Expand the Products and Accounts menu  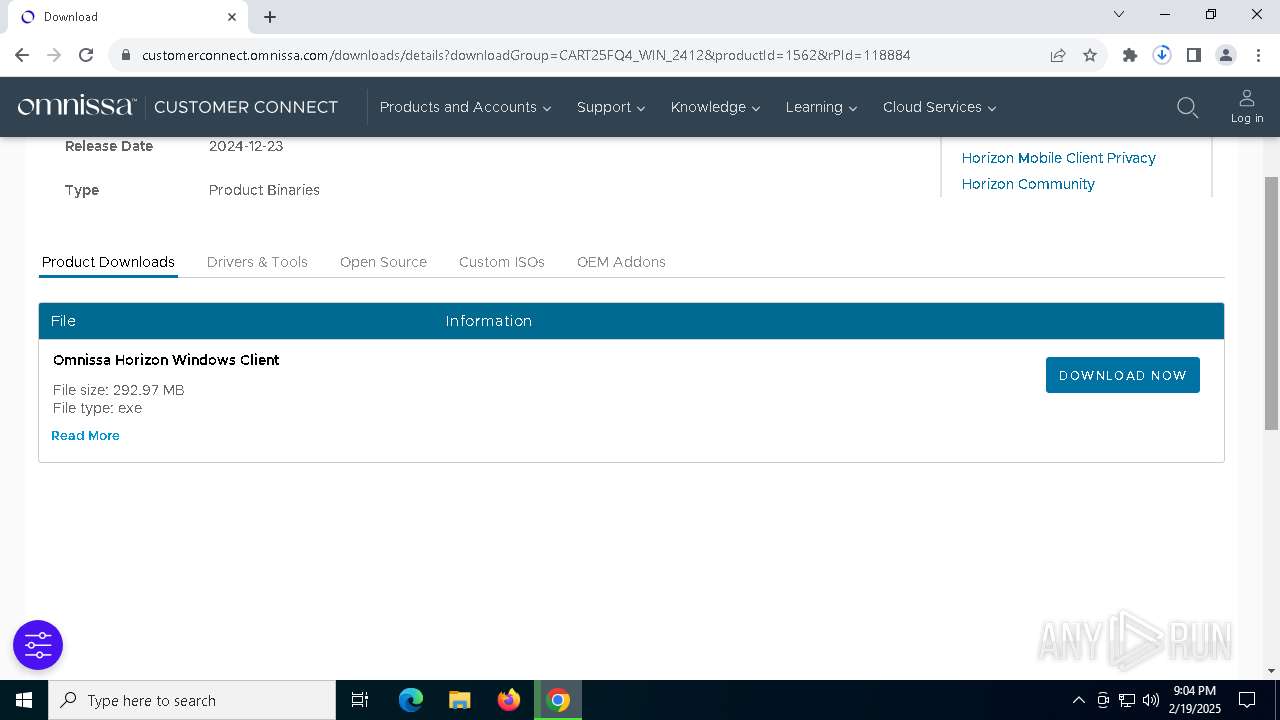pos(465,107)
